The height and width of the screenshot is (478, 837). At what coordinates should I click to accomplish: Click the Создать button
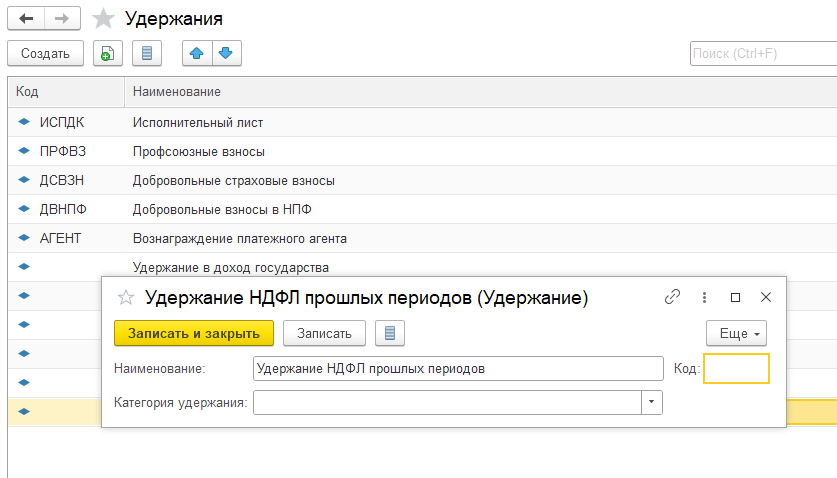pos(45,53)
